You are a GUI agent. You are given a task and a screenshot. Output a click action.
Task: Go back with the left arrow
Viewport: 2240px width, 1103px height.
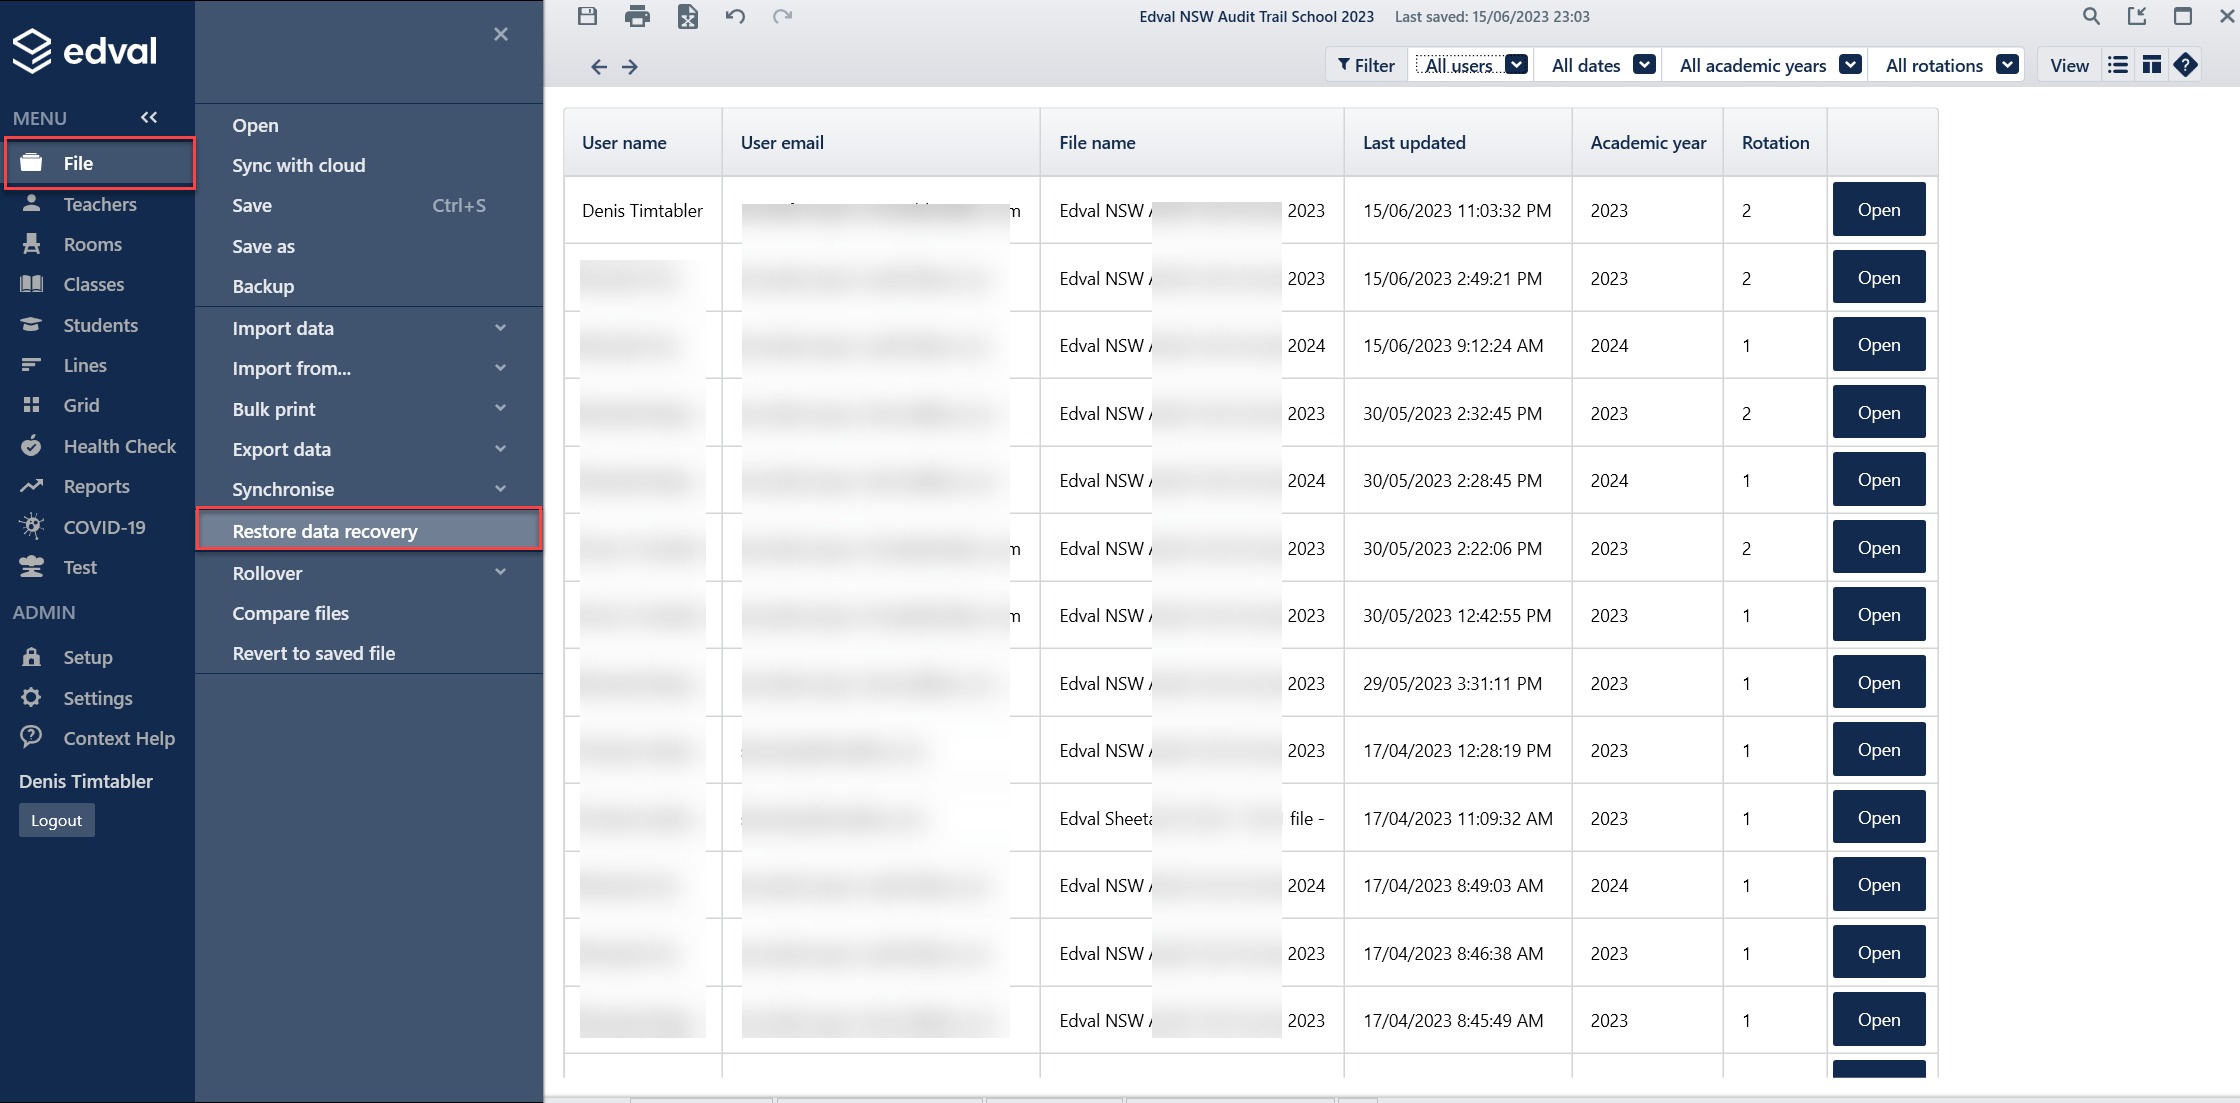[x=599, y=67]
